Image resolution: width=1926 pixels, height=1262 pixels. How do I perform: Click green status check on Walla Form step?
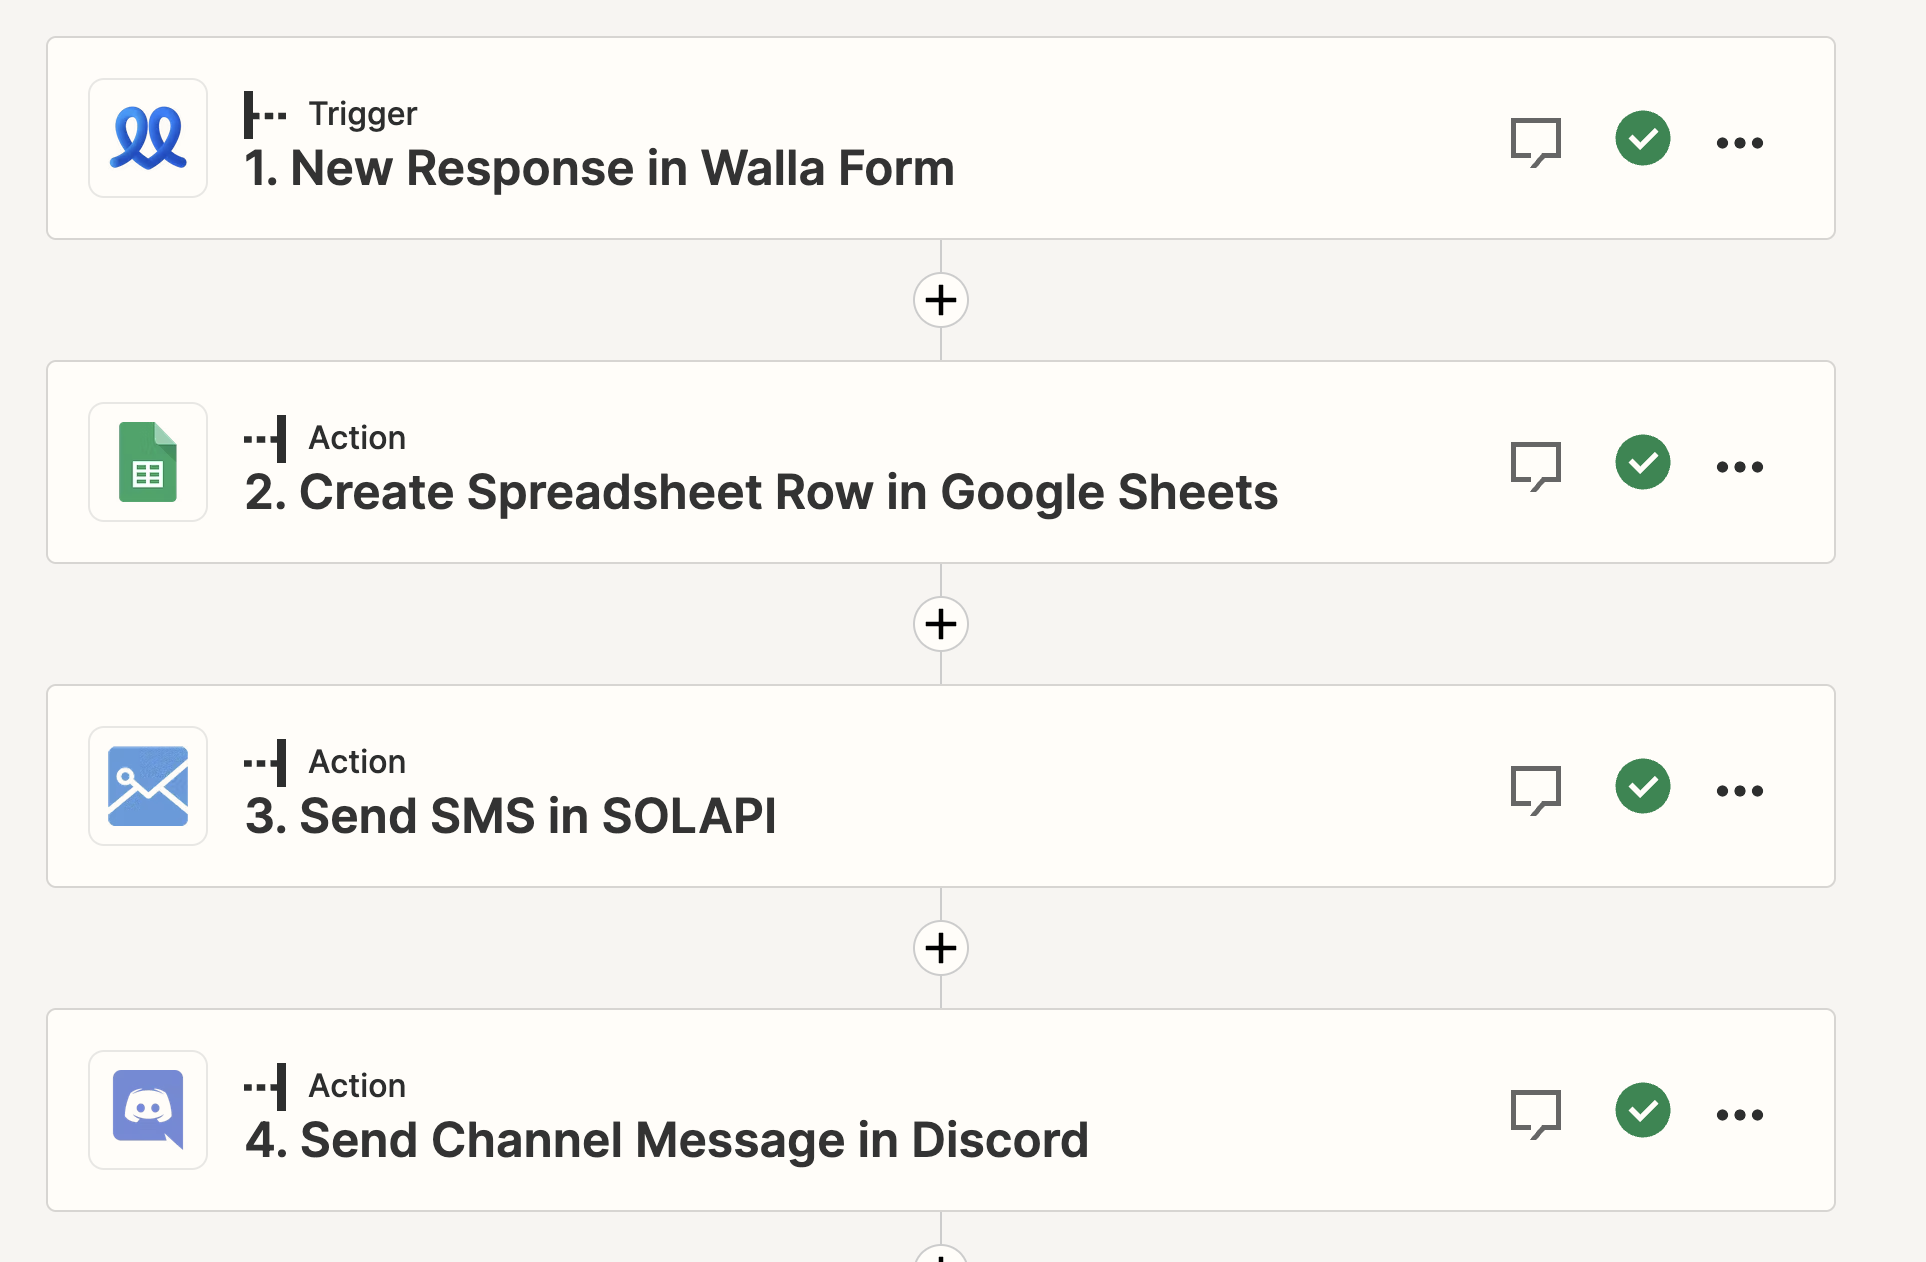[x=1643, y=138]
